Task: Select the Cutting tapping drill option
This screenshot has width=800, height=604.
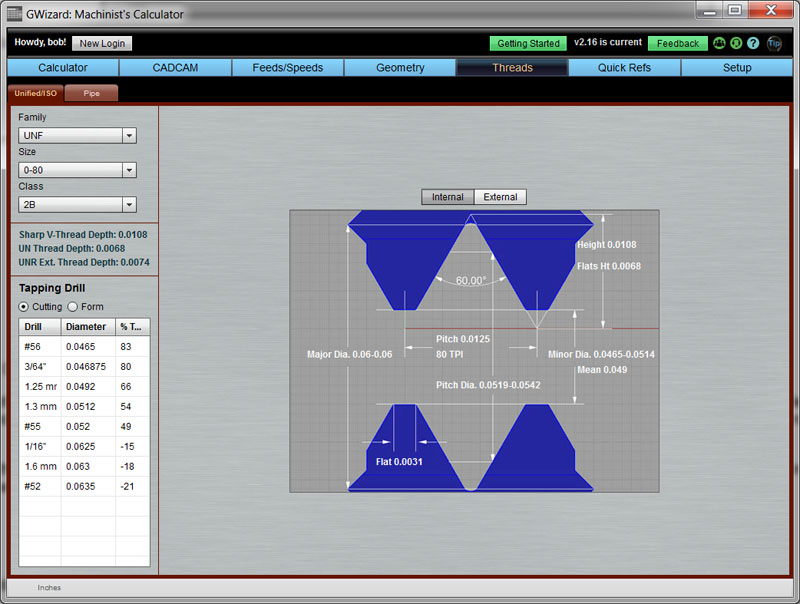Action: pos(40,307)
